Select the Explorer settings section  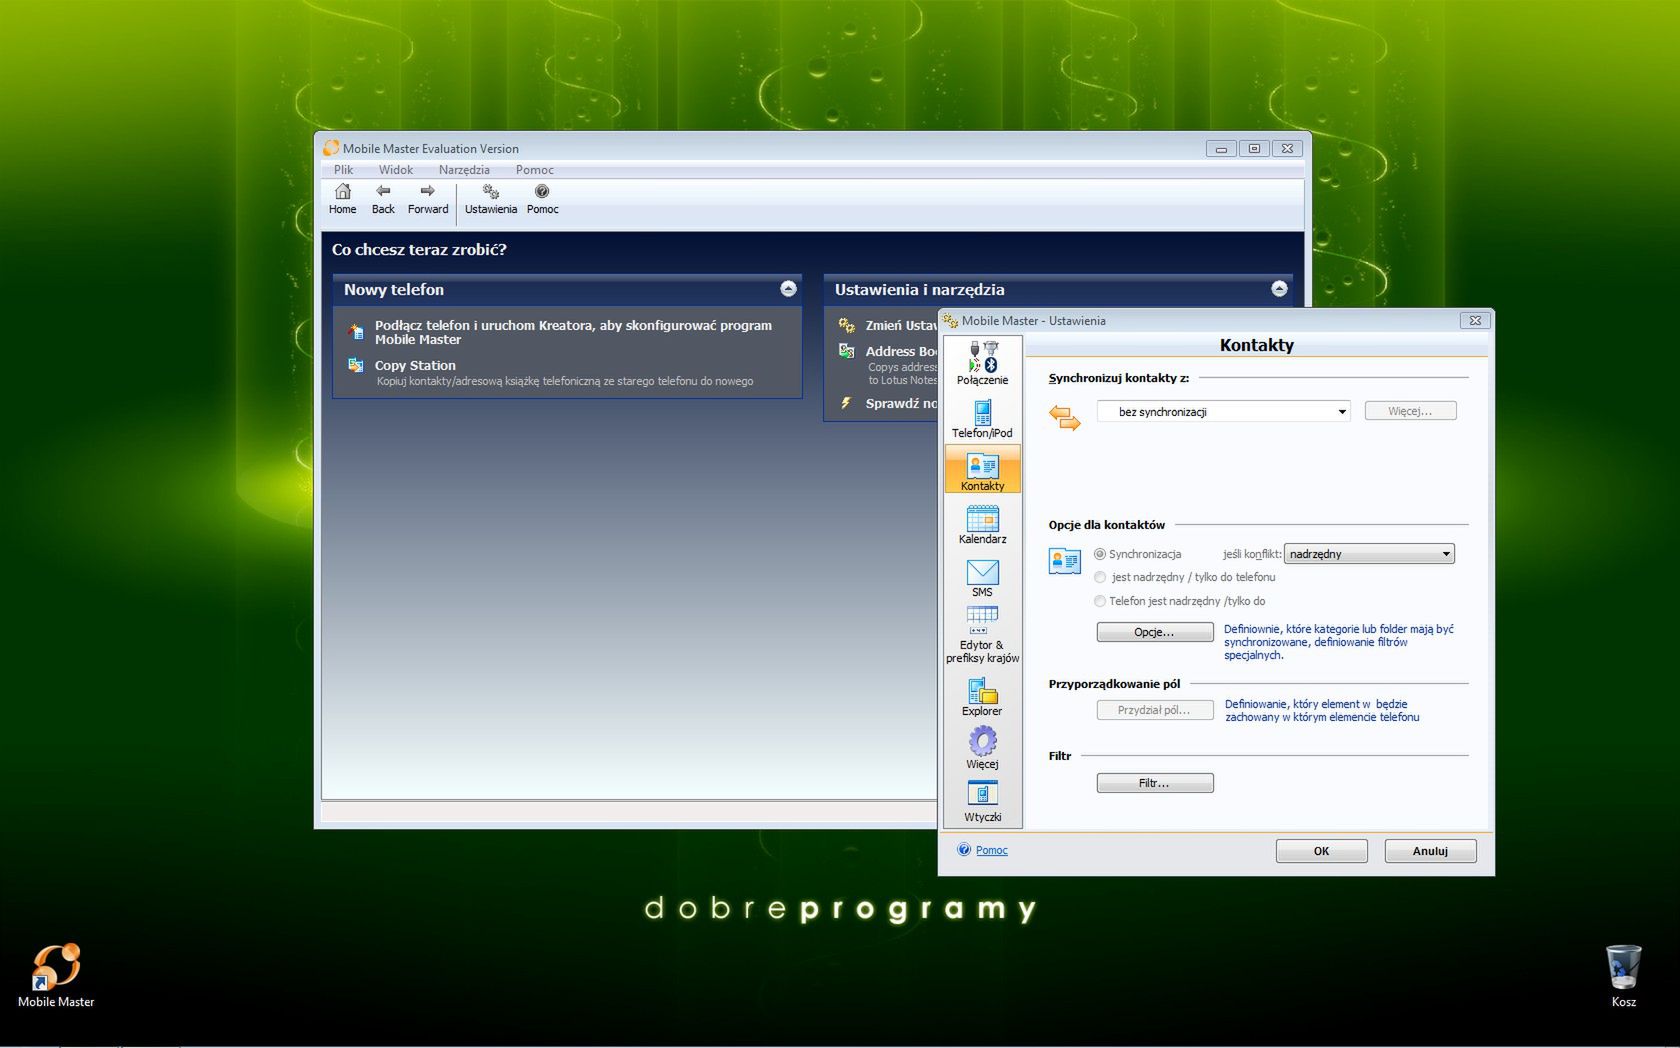click(982, 697)
